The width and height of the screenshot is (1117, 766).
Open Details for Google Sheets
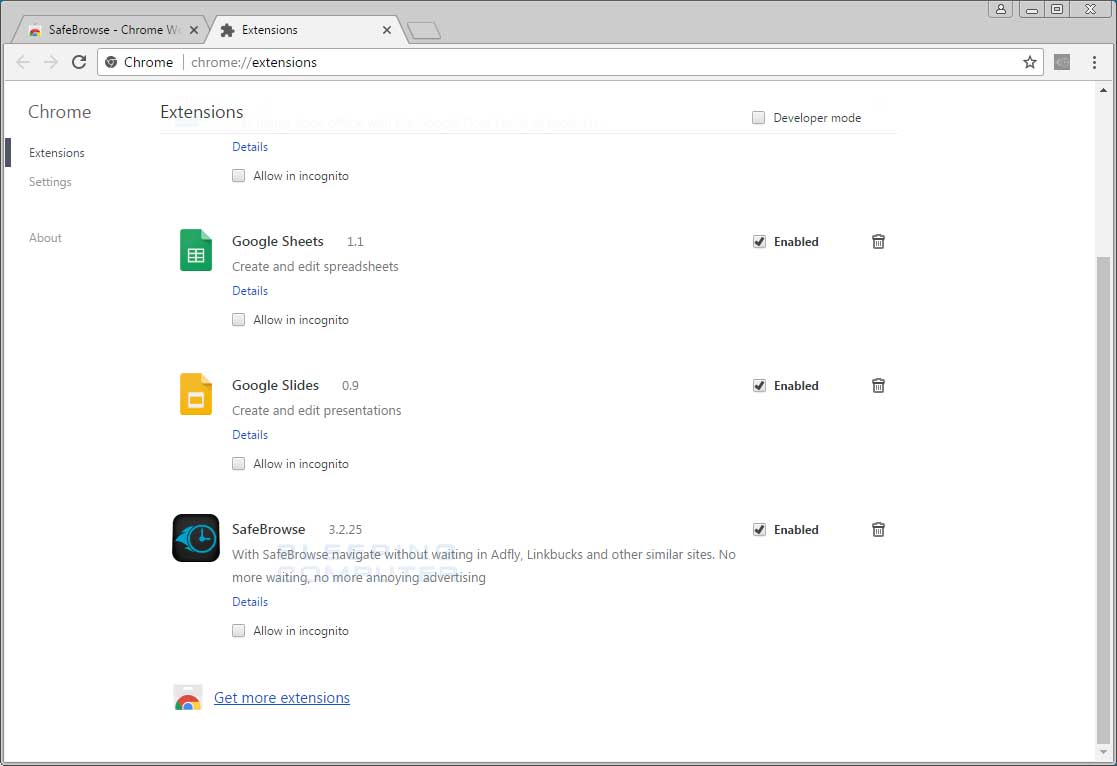249,290
